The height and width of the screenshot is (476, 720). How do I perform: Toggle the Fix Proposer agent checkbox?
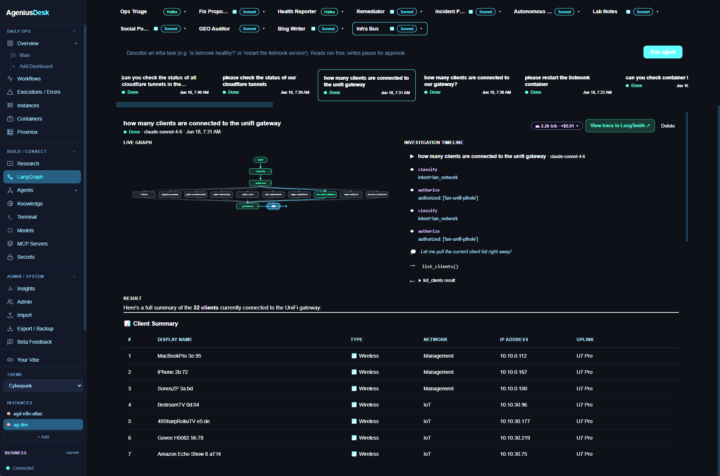click(x=235, y=11)
